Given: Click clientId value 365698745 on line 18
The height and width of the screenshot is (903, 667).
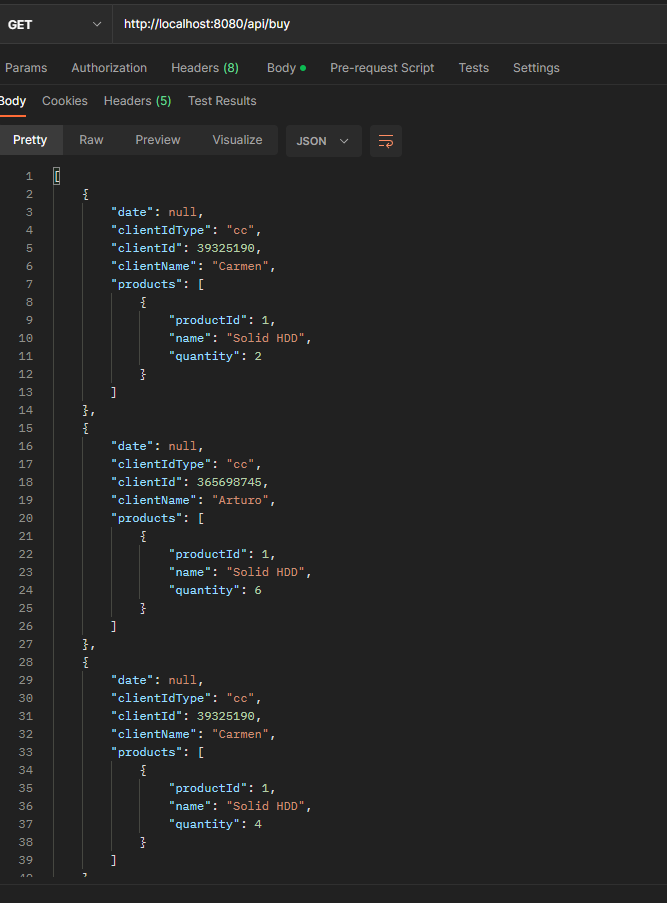Looking at the screenshot, I should click(x=229, y=482).
